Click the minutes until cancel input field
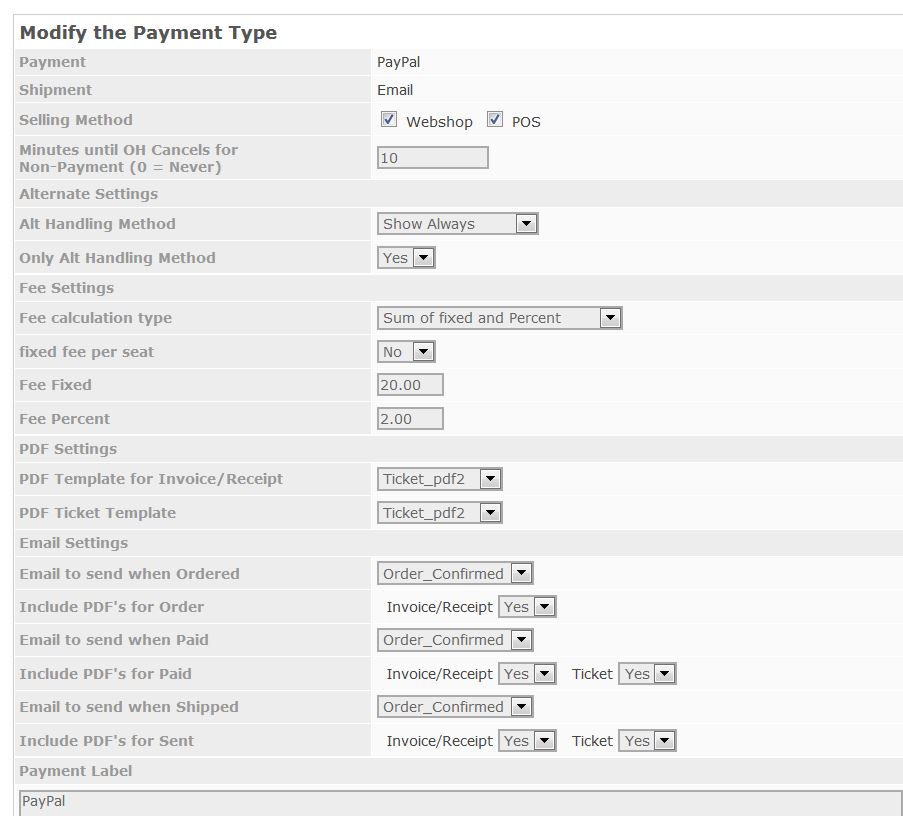 coord(432,158)
